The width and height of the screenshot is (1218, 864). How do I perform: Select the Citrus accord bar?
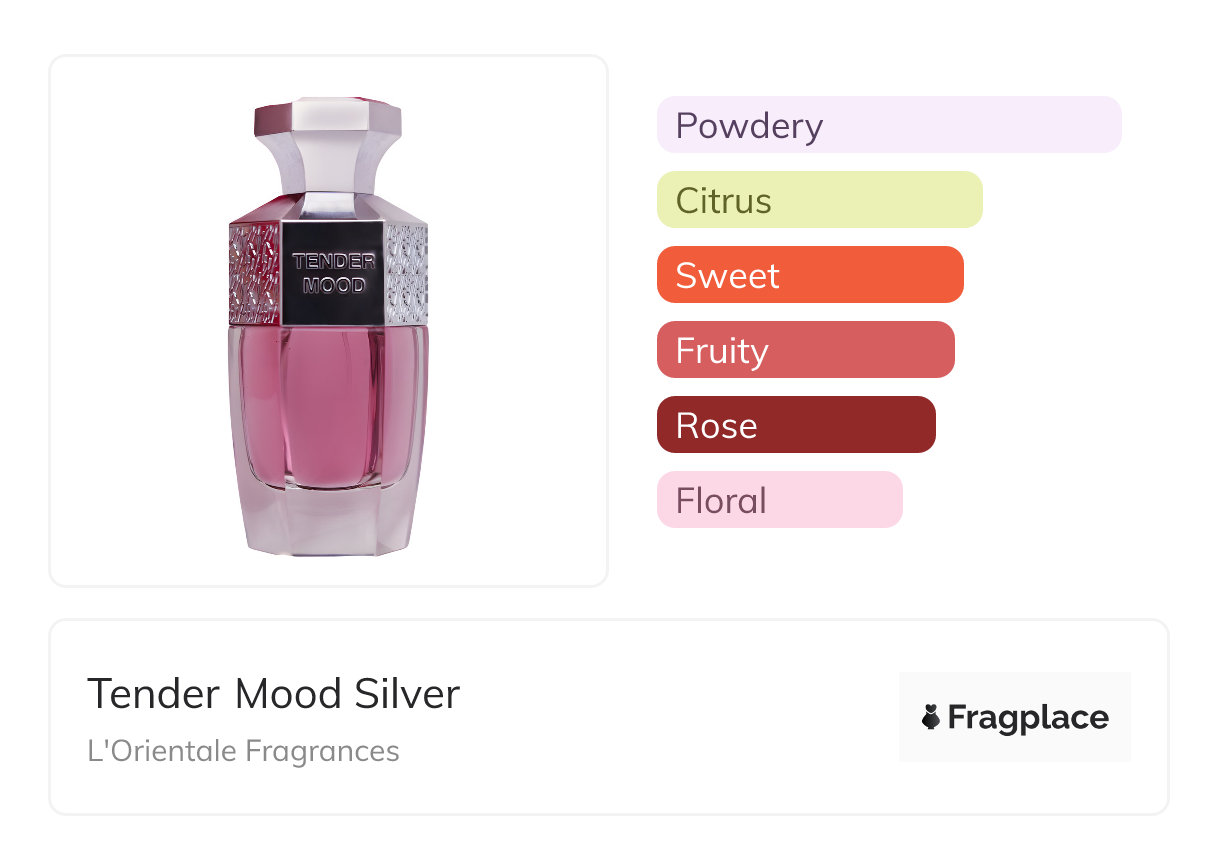pos(819,200)
